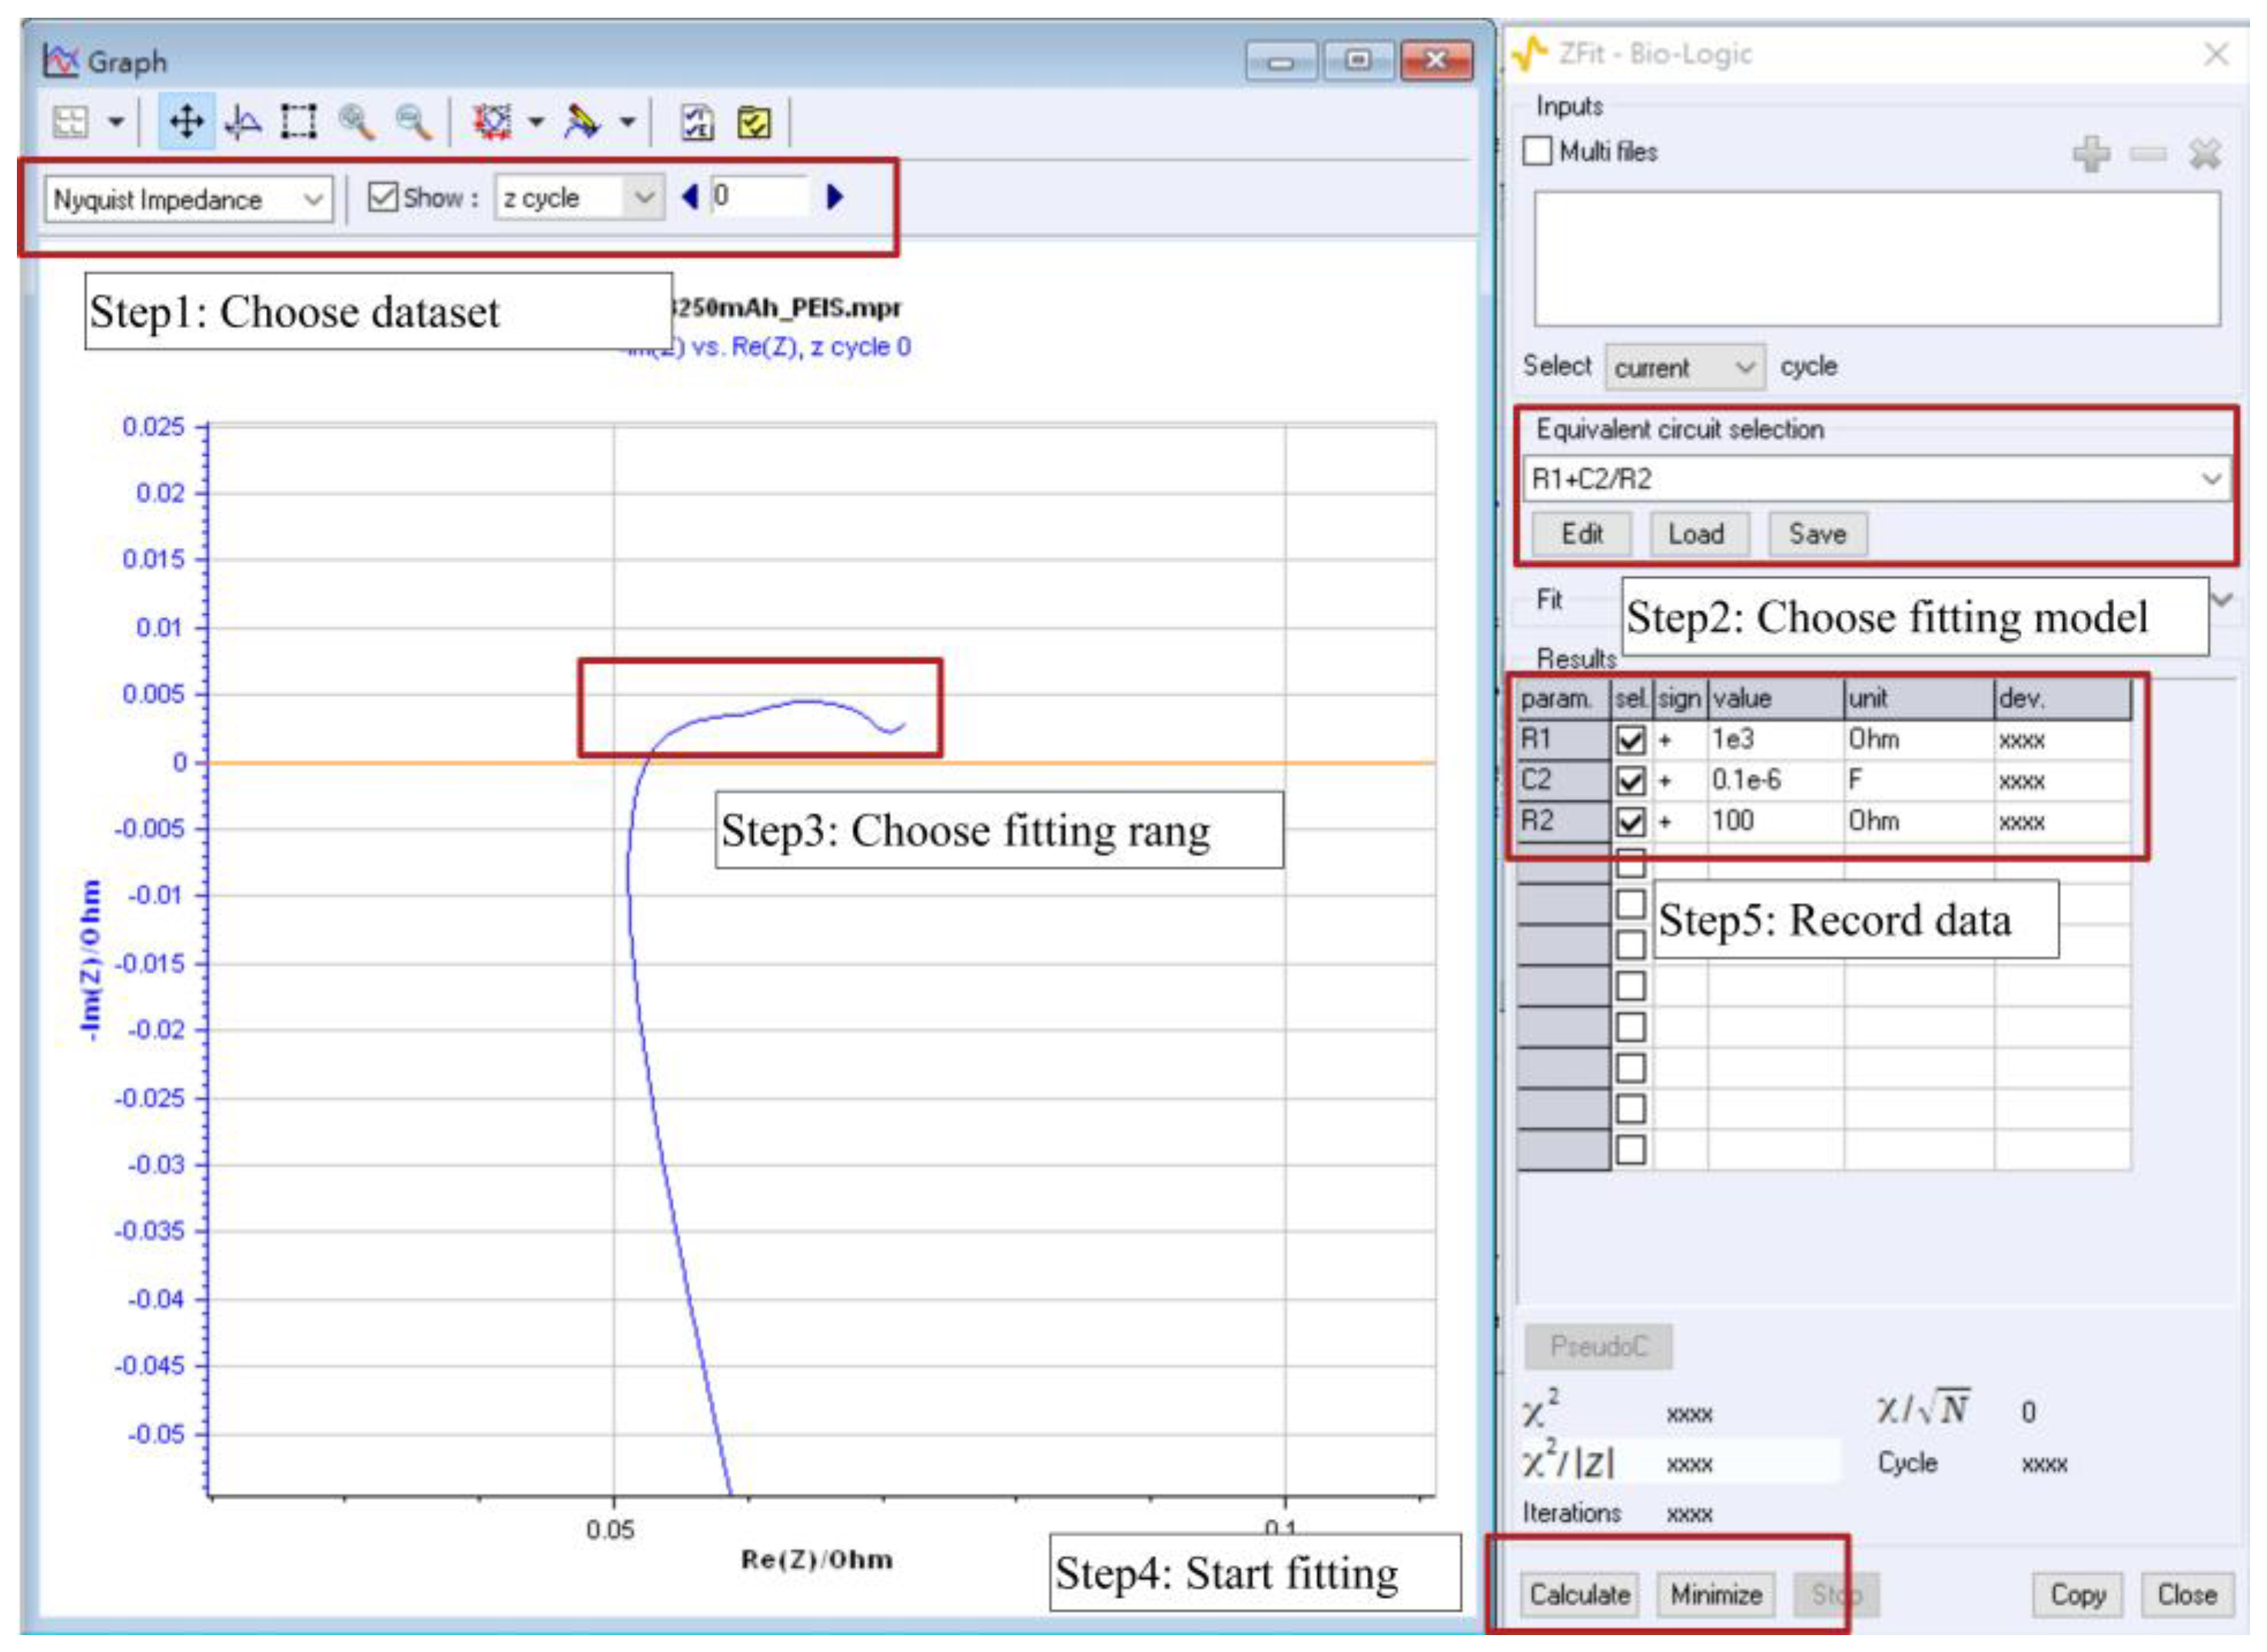Viewport: 2267px width, 1652px height.
Task: Click the yellow checklist folder icon
Action: [x=754, y=122]
